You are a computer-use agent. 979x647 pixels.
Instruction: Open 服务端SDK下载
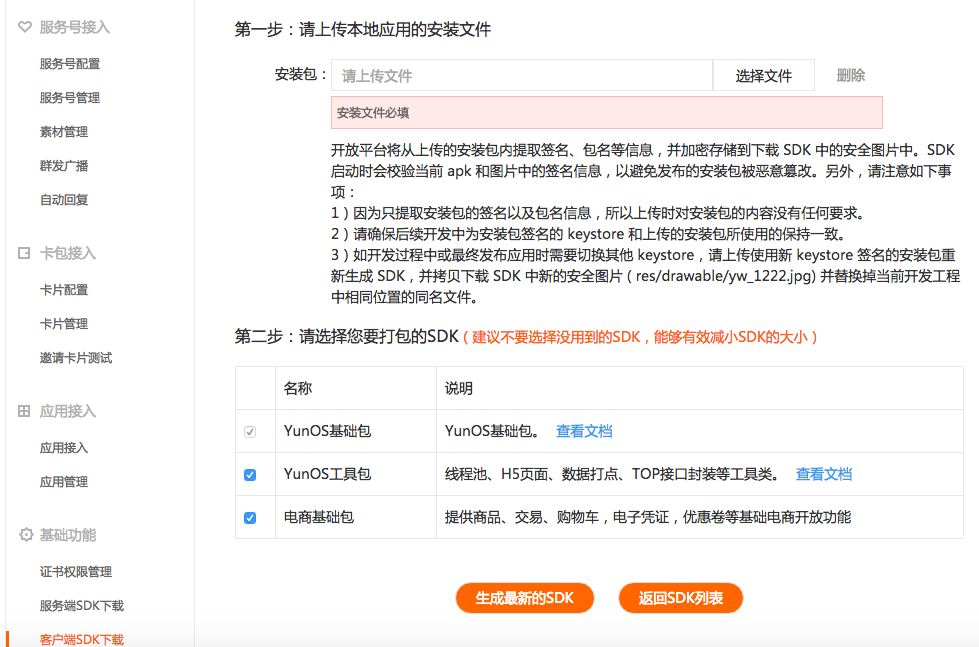[x=82, y=606]
